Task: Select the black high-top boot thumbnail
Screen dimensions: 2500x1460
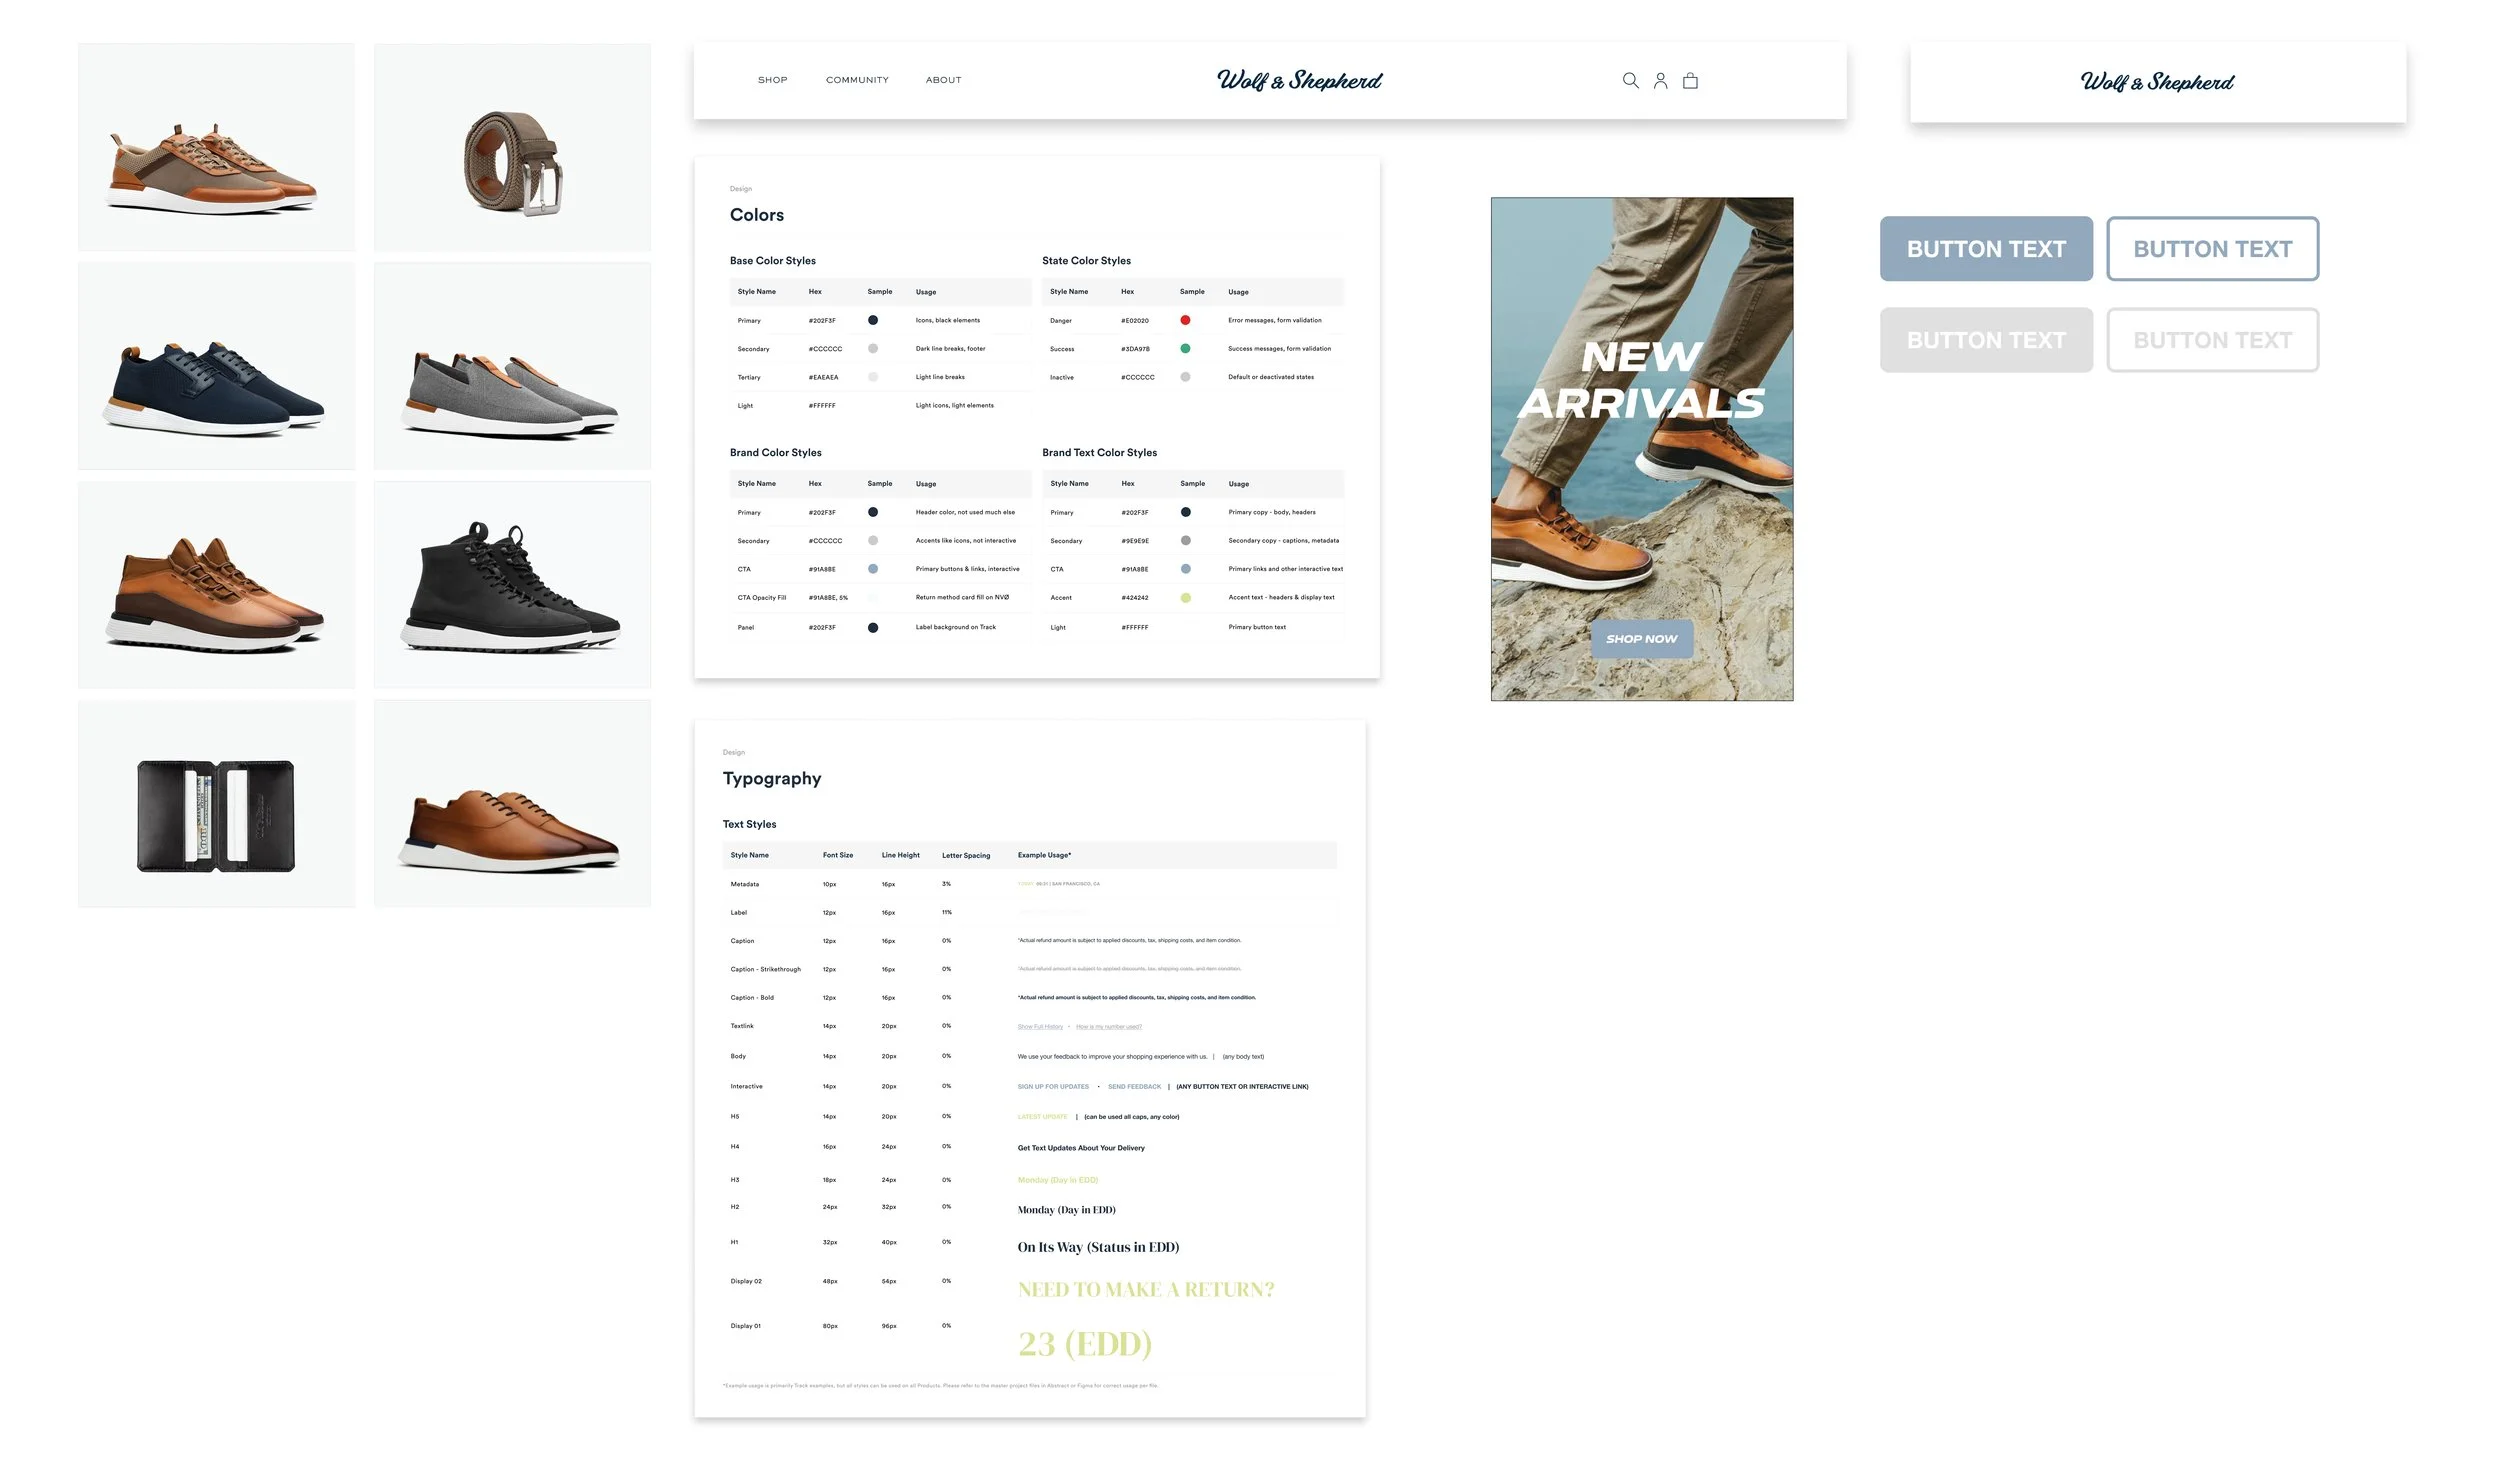Action: 512,585
